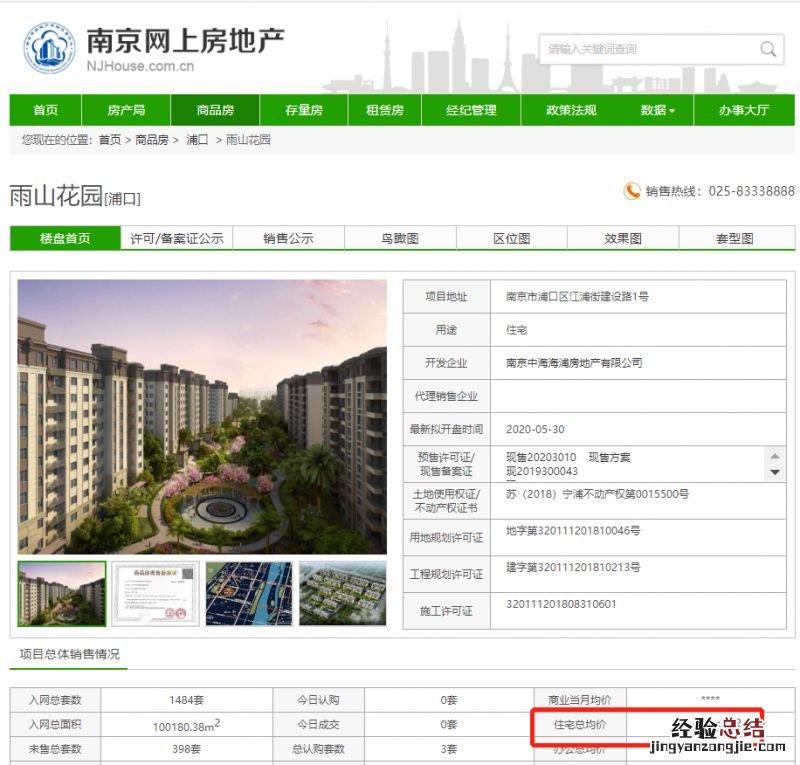The width and height of the screenshot is (800, 765).
Task: Click the 雨山花园 project title
Action: tap(56, 195)
